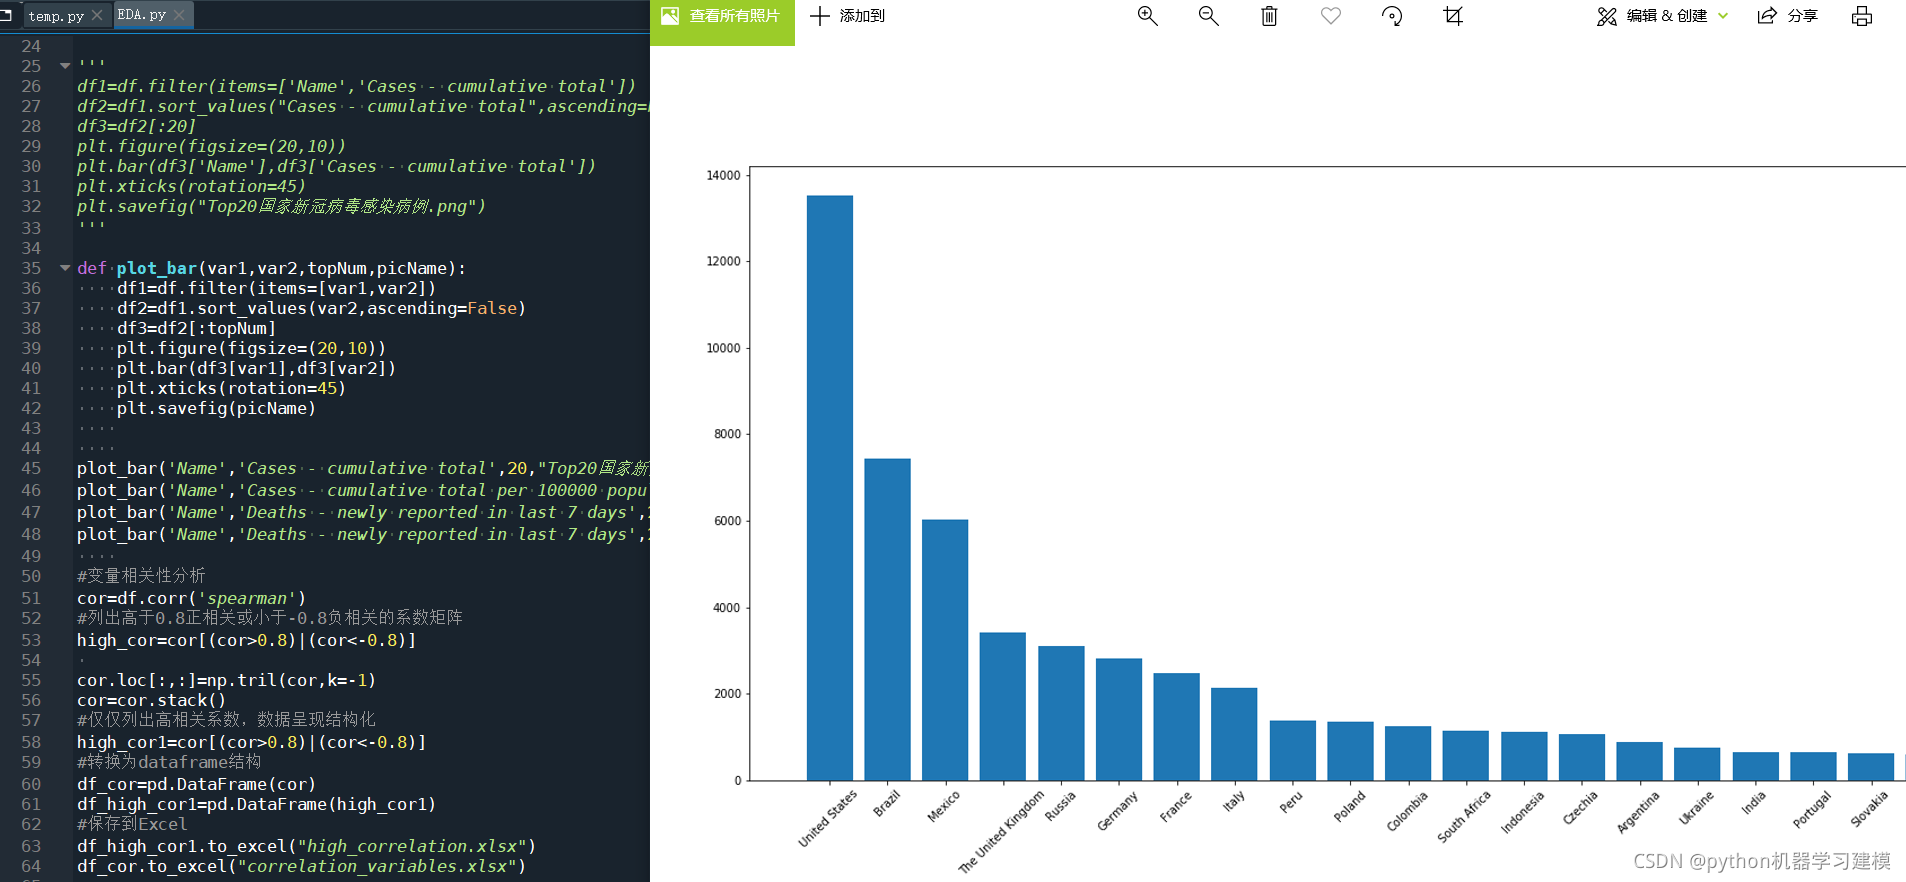The image size is (1906, 882).
Task: Click the 14000 y-axis tick label
Action: pos(724,175)
